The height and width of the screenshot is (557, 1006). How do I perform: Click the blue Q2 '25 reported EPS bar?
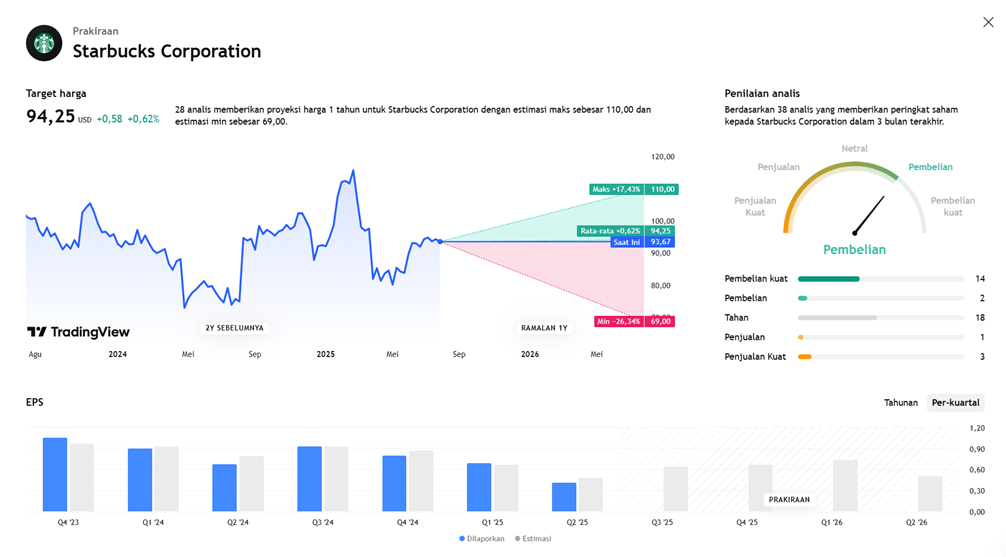pos(564,497)
